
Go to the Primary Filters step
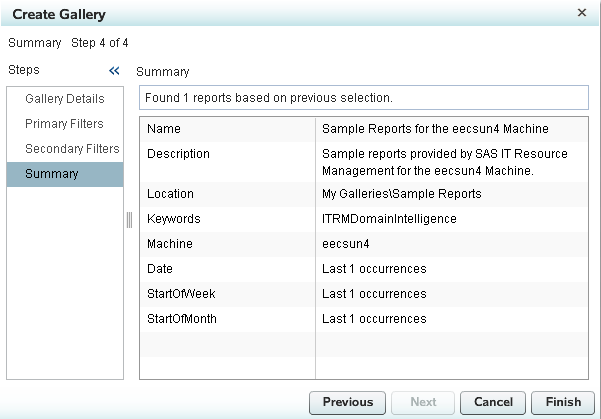pyautogui.click(x=64, y=124)
